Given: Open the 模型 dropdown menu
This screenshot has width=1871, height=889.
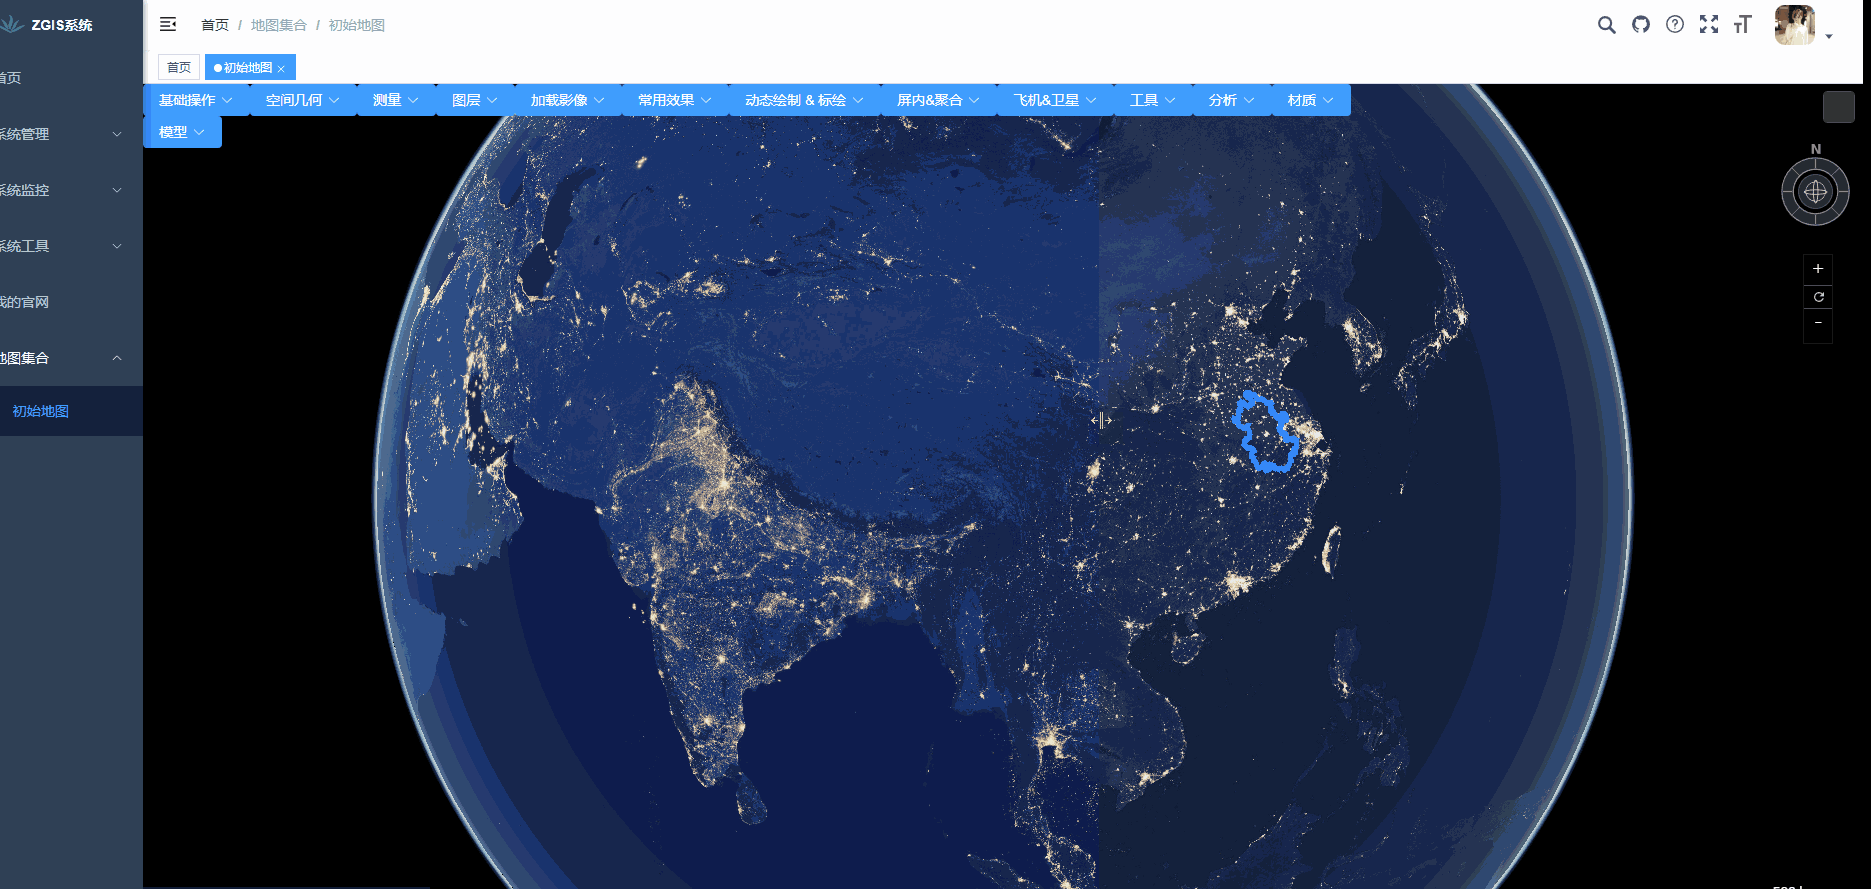Looking at the screenshot, I should point(182,132).
